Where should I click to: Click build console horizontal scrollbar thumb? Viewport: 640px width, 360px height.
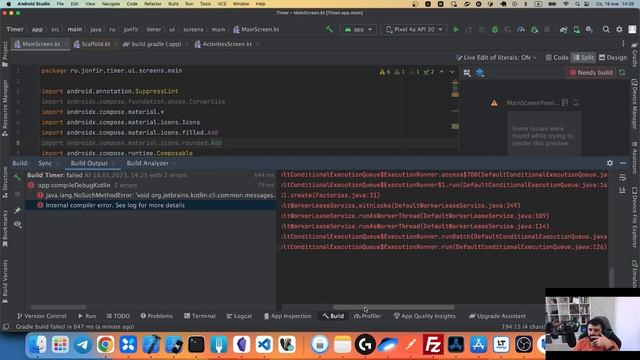coord(393,307)
